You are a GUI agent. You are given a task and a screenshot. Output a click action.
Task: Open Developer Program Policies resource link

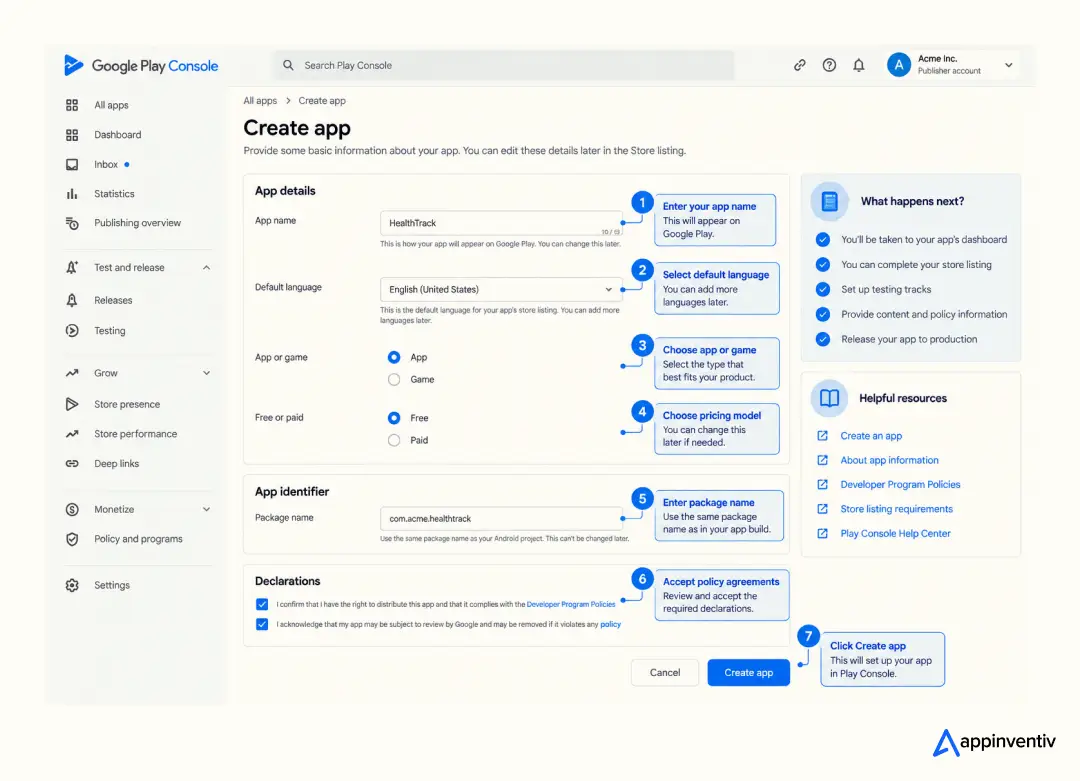900,484
